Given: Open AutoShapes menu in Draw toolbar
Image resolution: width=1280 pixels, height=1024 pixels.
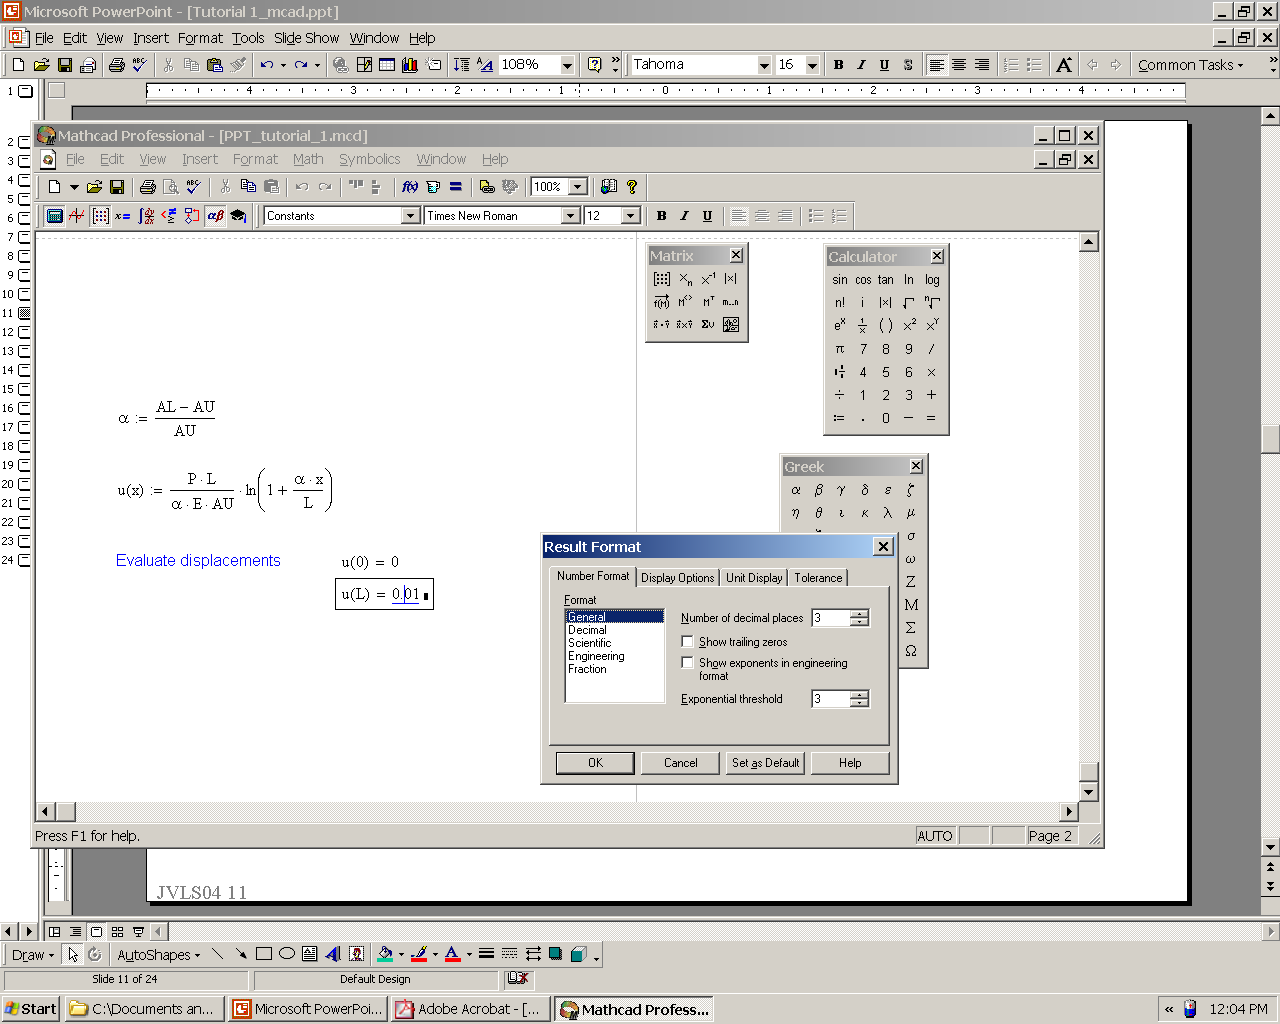Looking at the screenshot, I should point(158,955).
